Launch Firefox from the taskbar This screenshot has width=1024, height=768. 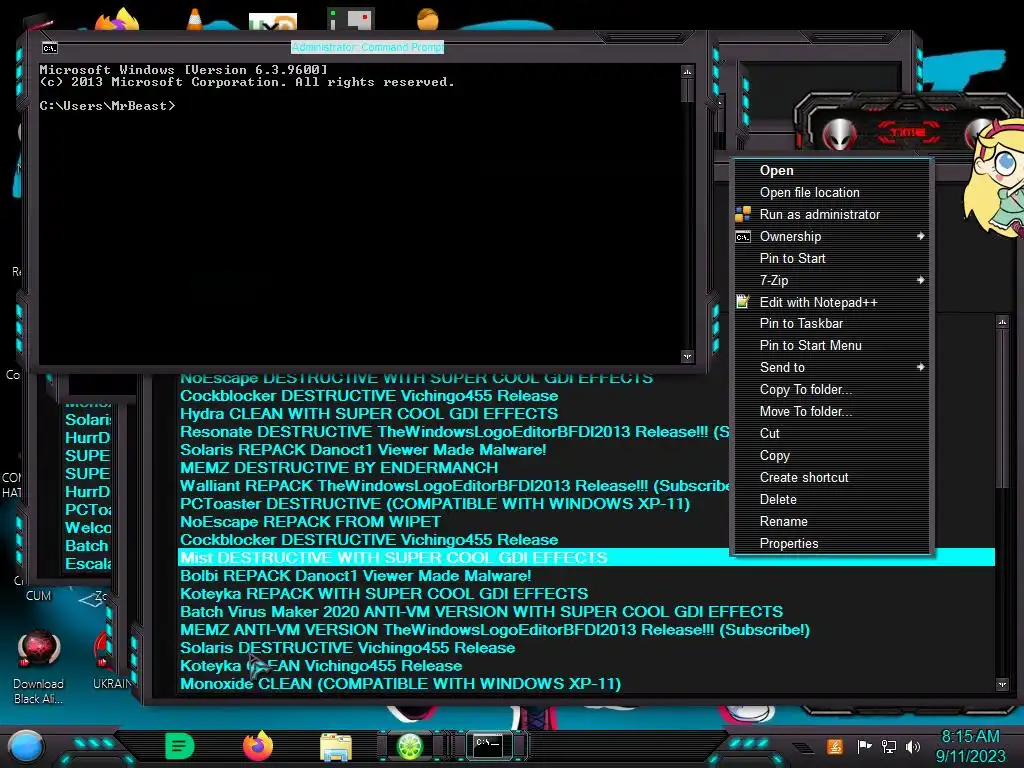point(258,746)
